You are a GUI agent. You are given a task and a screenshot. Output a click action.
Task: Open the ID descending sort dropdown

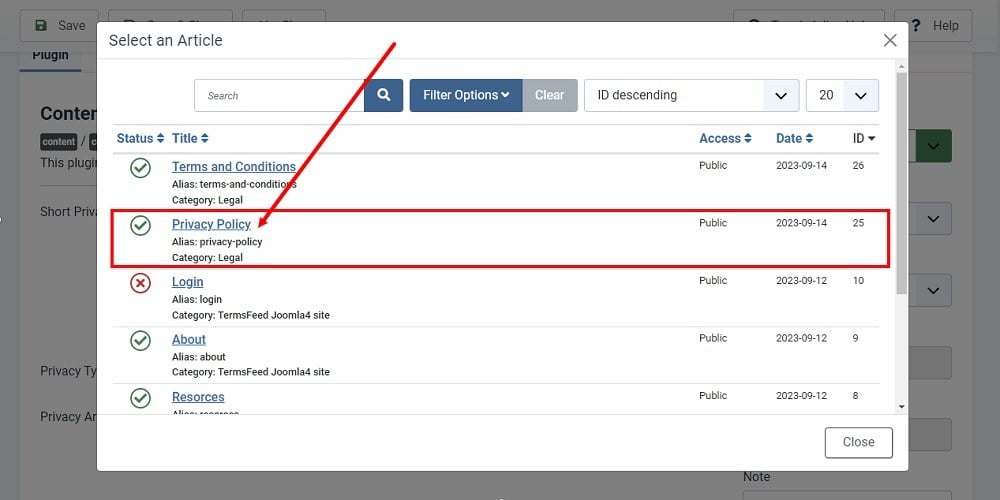691,95
